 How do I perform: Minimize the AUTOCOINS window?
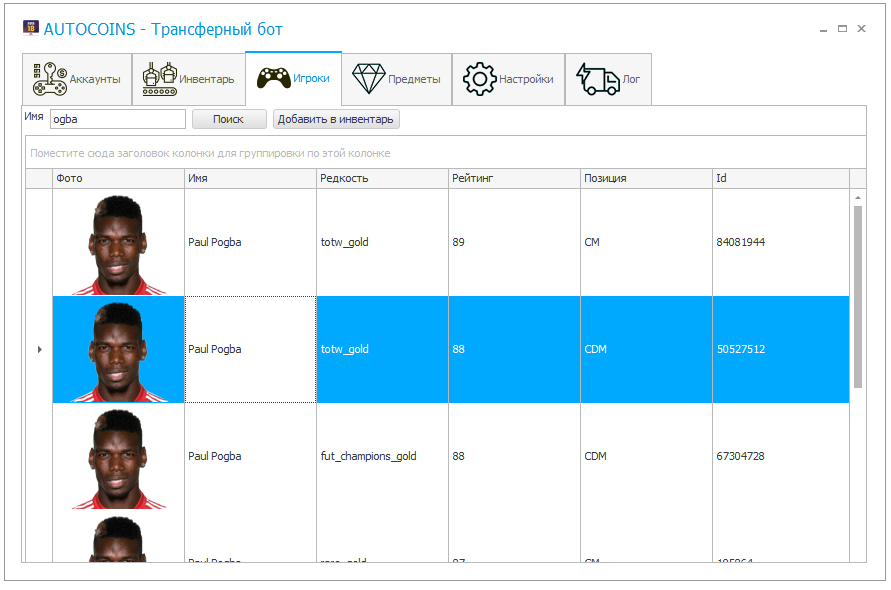823,29
